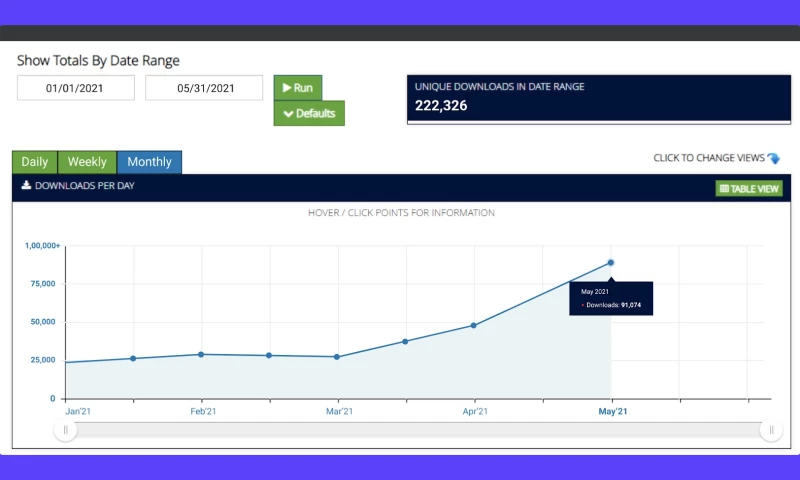
Task: Click the start date field 01/01/2021
Action: tap(76, 88)
